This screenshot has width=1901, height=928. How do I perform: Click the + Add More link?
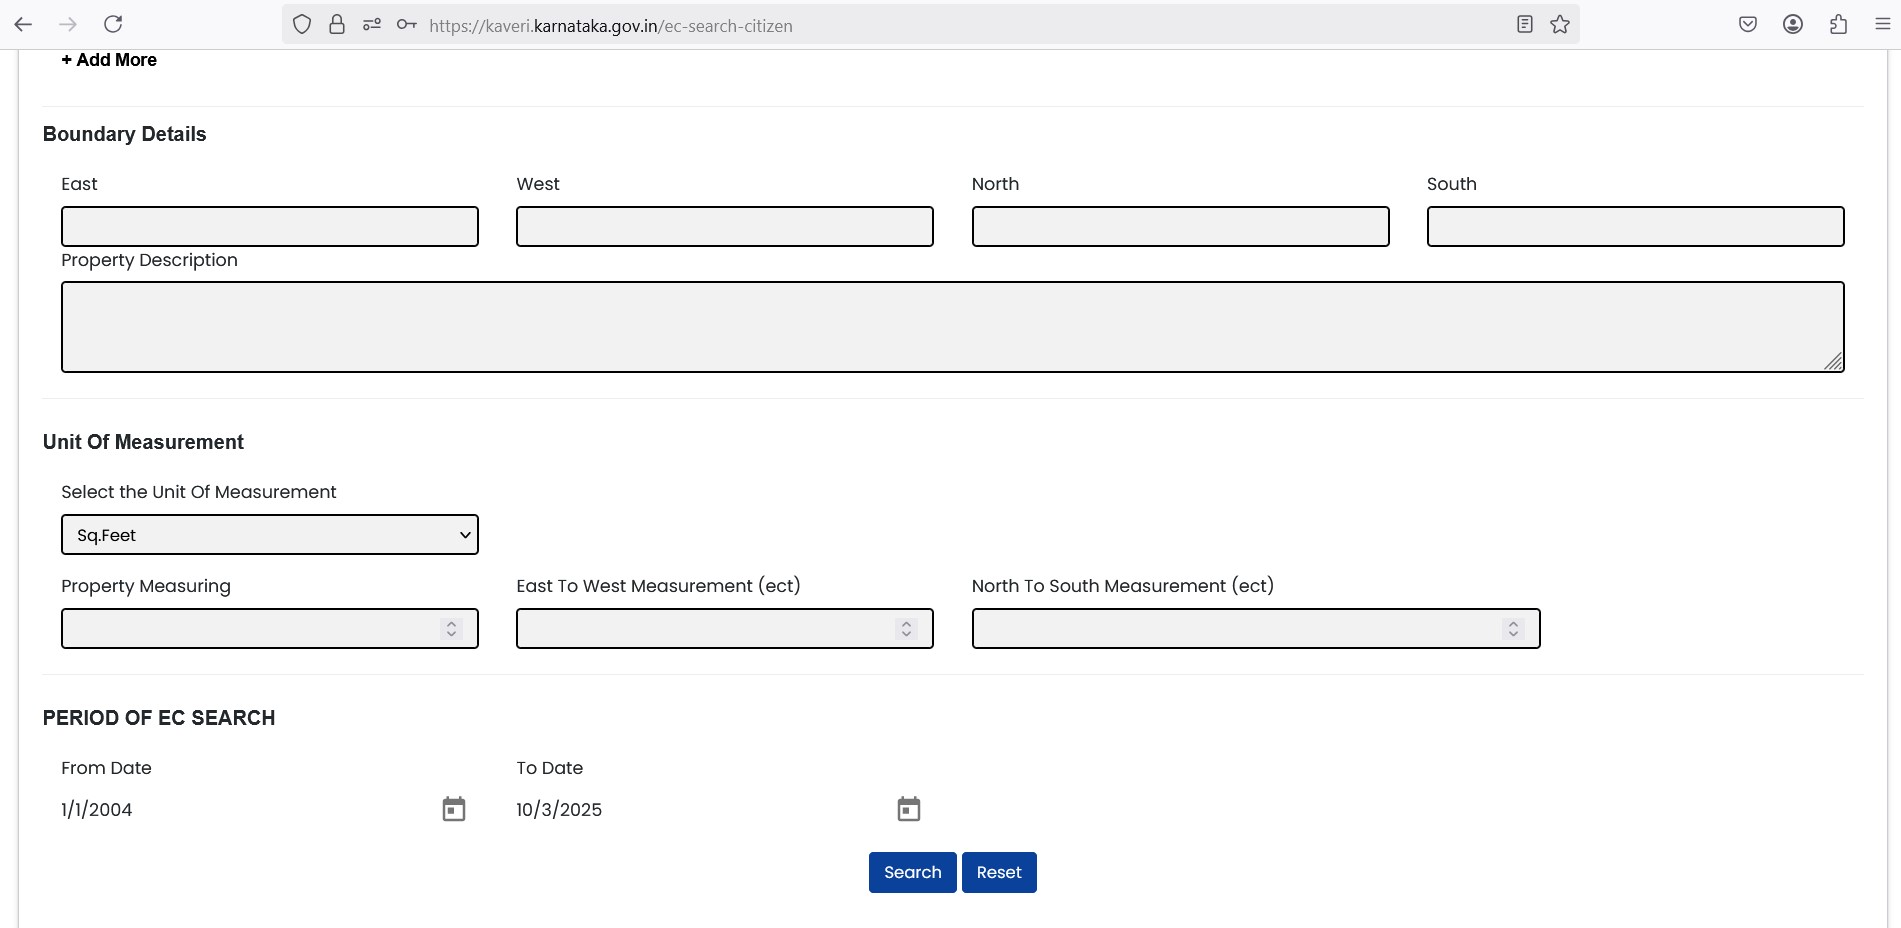pos(109,60)
